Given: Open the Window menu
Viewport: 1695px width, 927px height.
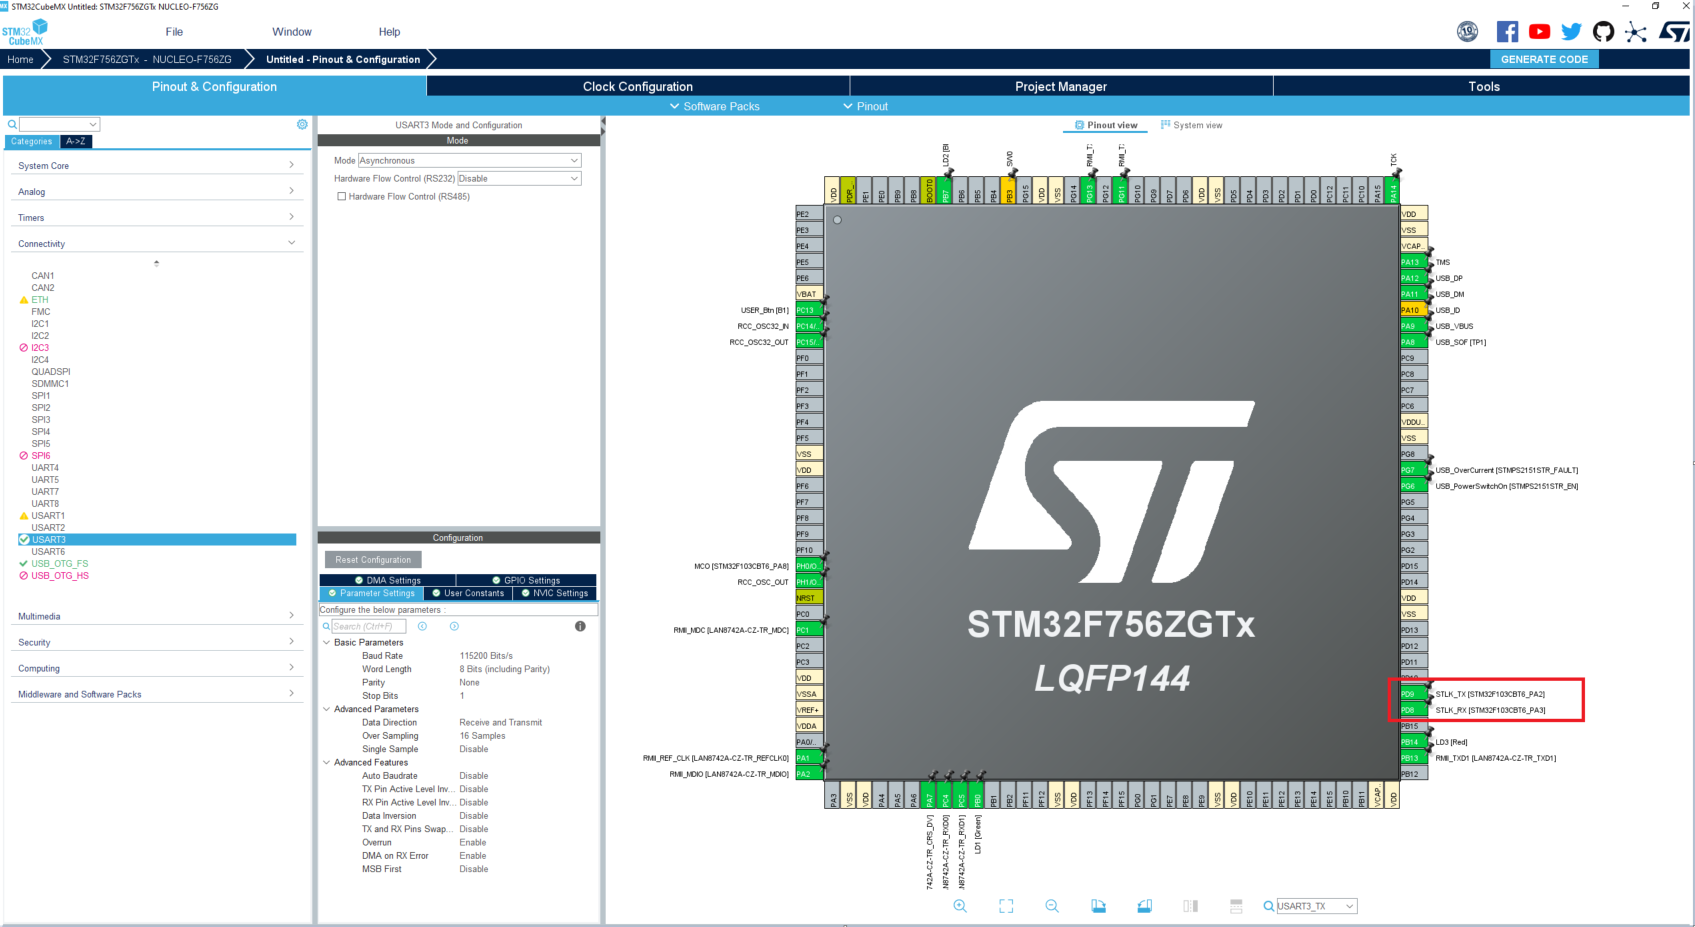Looking at the screenshot, I should (291, 31).
